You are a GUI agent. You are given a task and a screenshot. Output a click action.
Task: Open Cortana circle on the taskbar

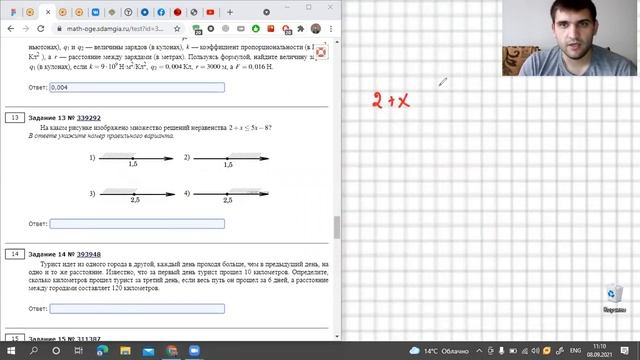(56, 351)
